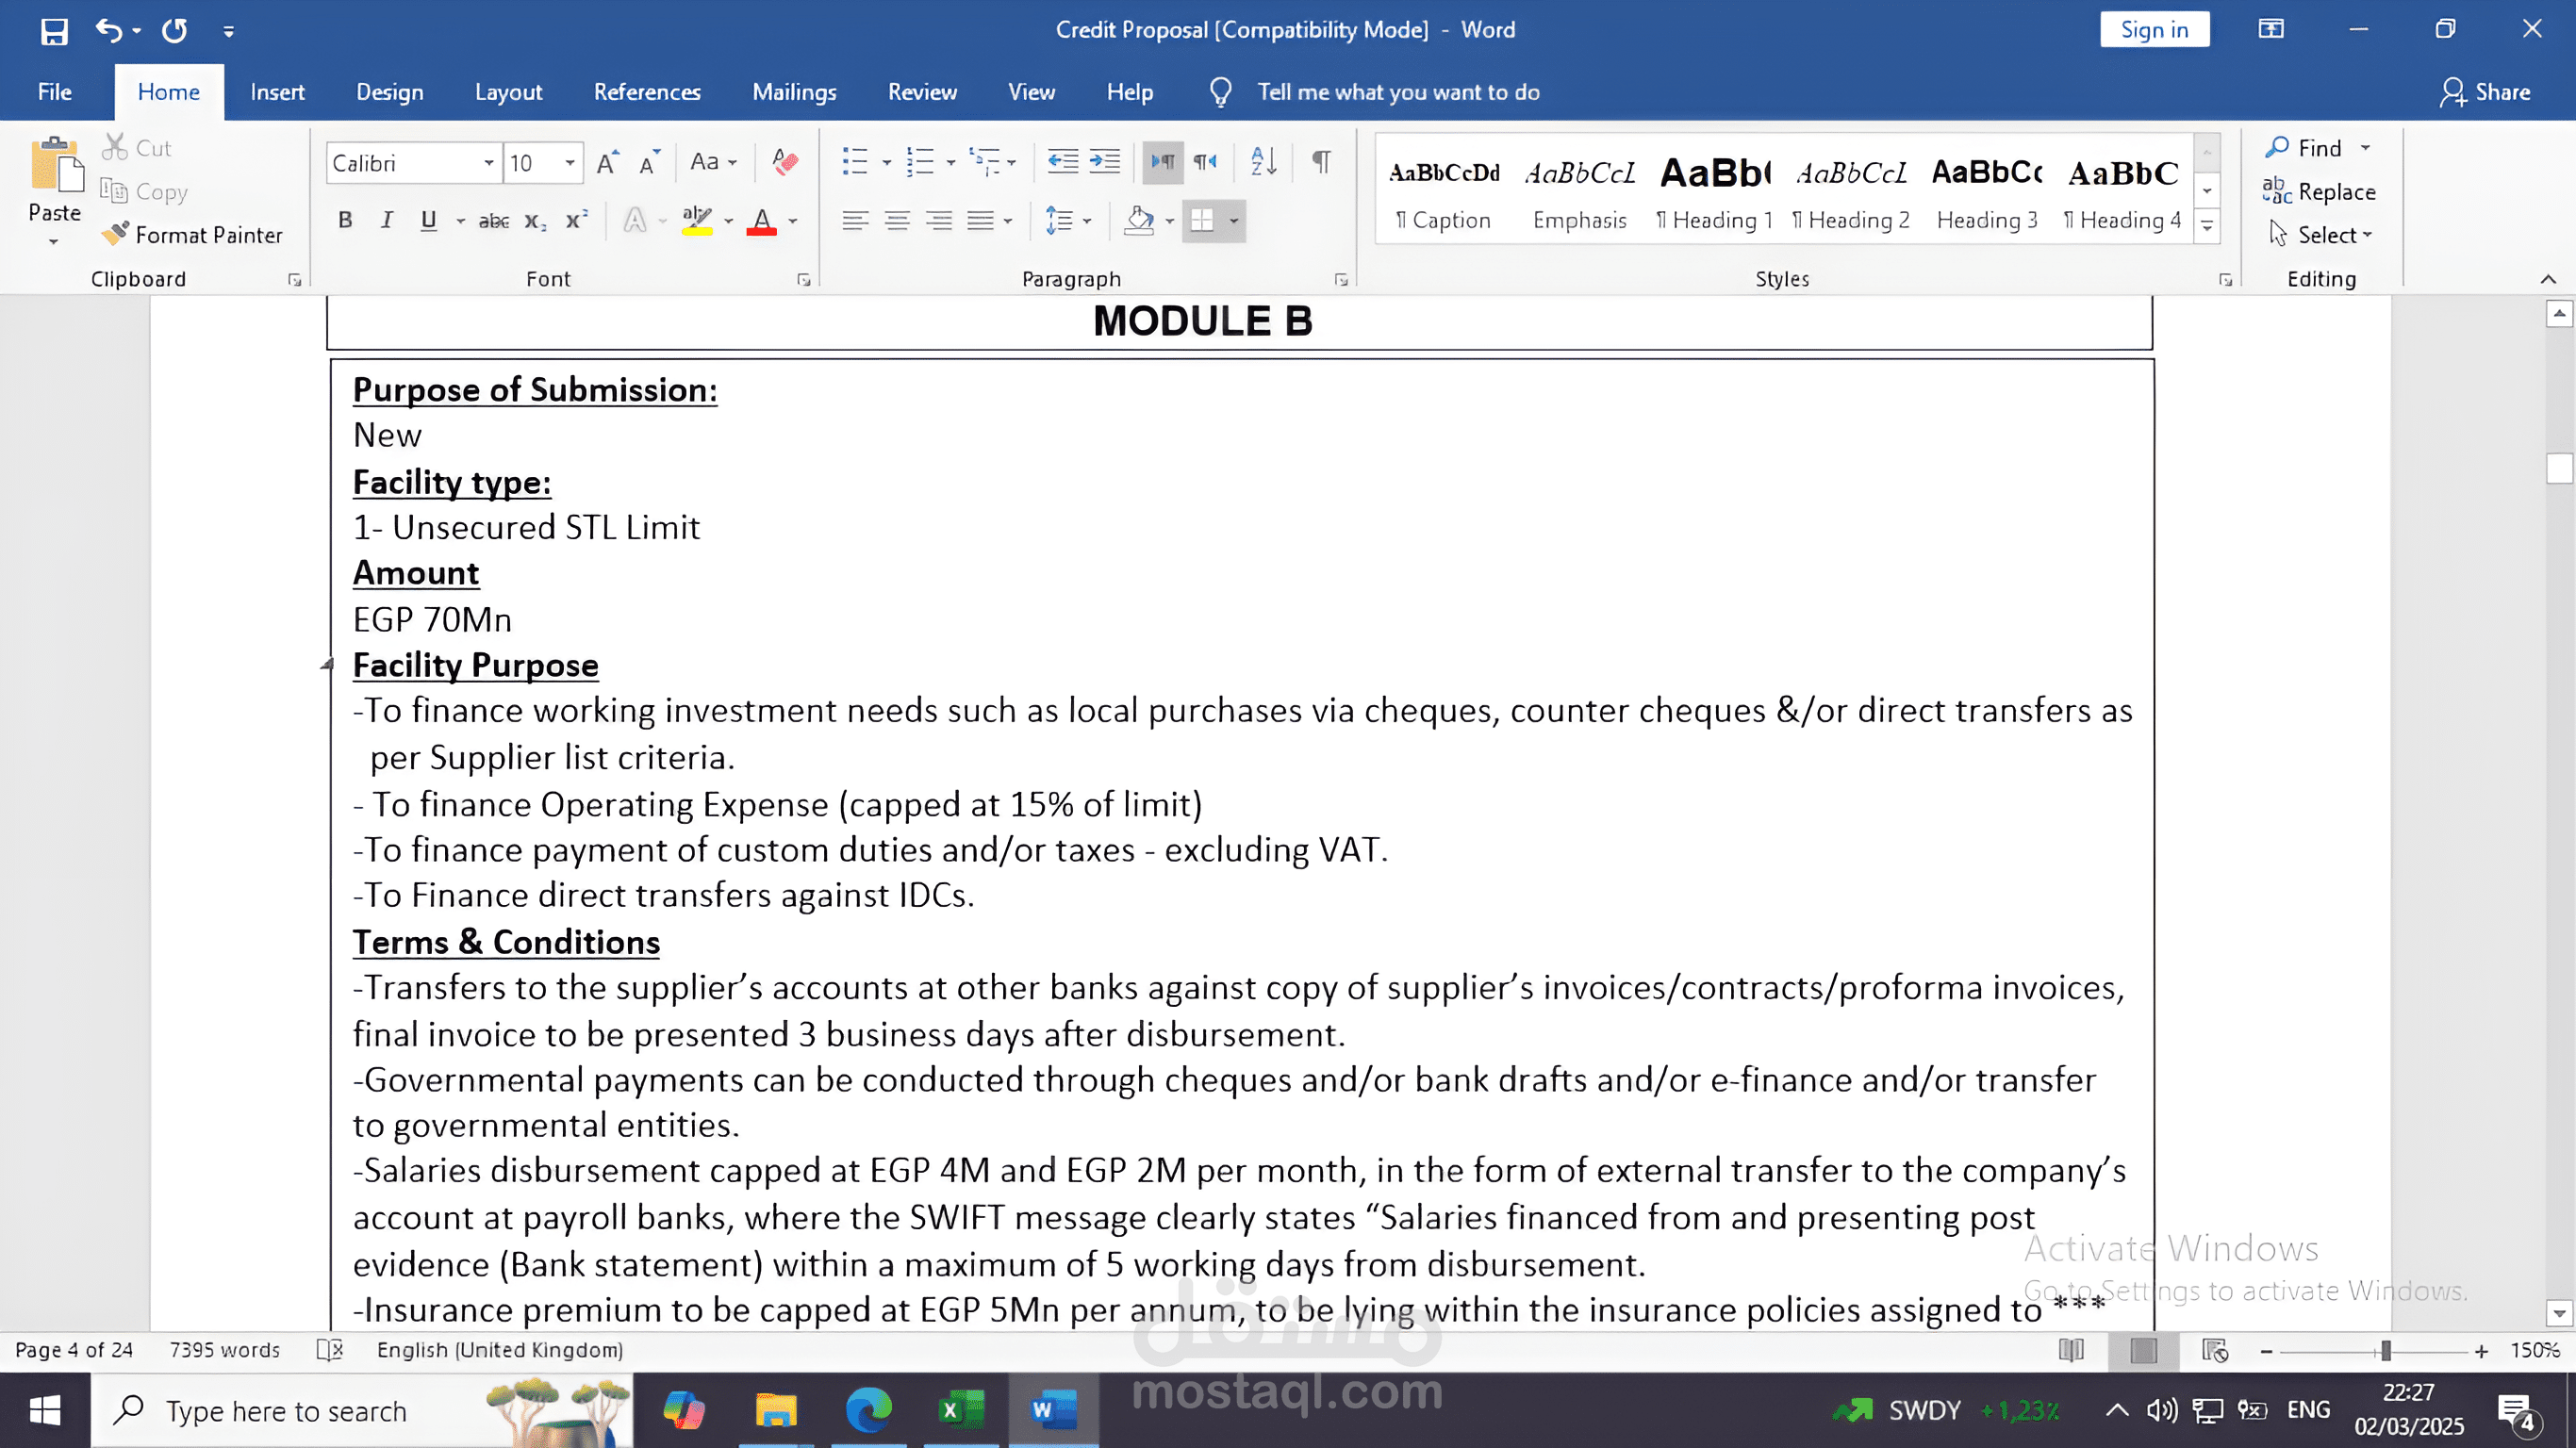Open Excel from the taskbar
The width and height of the screenshot is (2576, 1448).
960,1410
